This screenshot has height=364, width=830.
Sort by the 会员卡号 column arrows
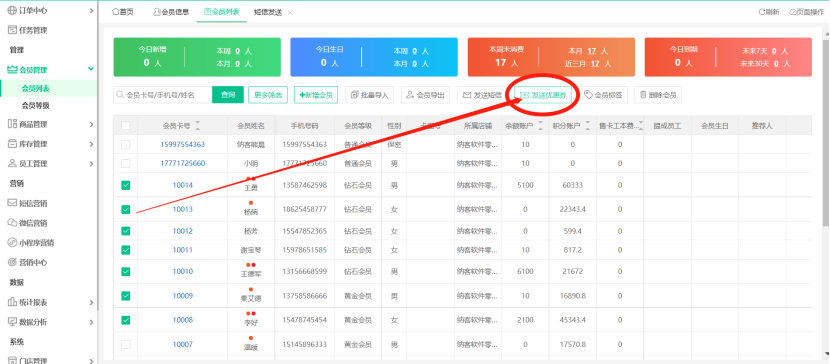pos(198,125)
